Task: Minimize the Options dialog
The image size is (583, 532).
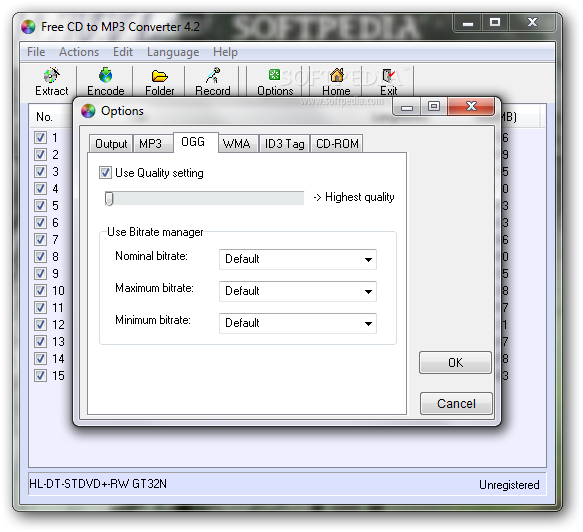Action: pos(407,107)
